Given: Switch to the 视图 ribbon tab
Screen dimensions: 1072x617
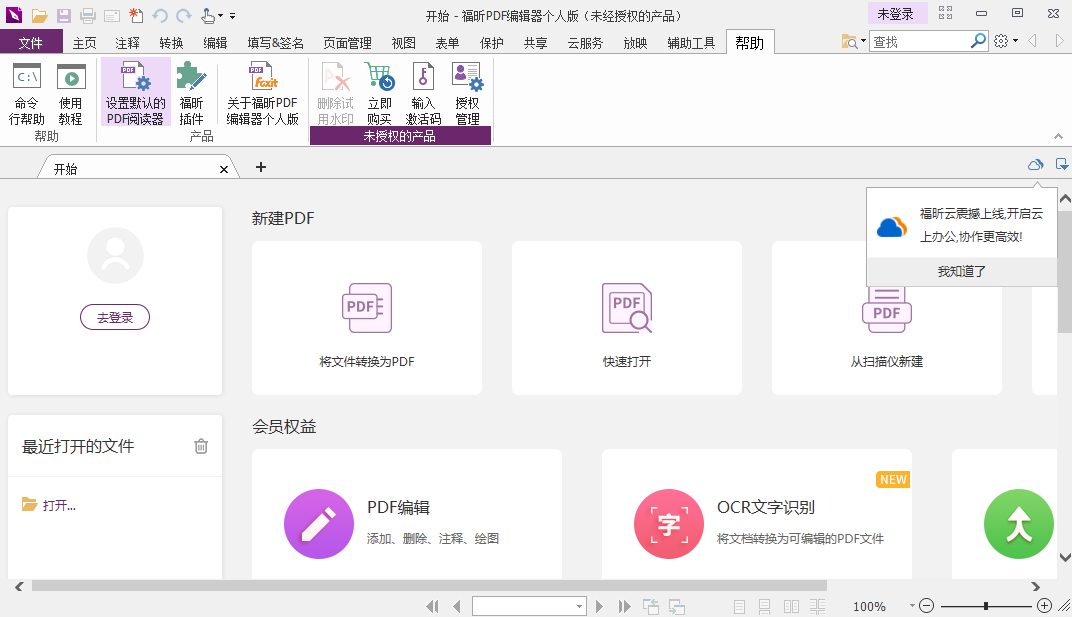Looking at the screenshot, I should click(x=404, y=42).
